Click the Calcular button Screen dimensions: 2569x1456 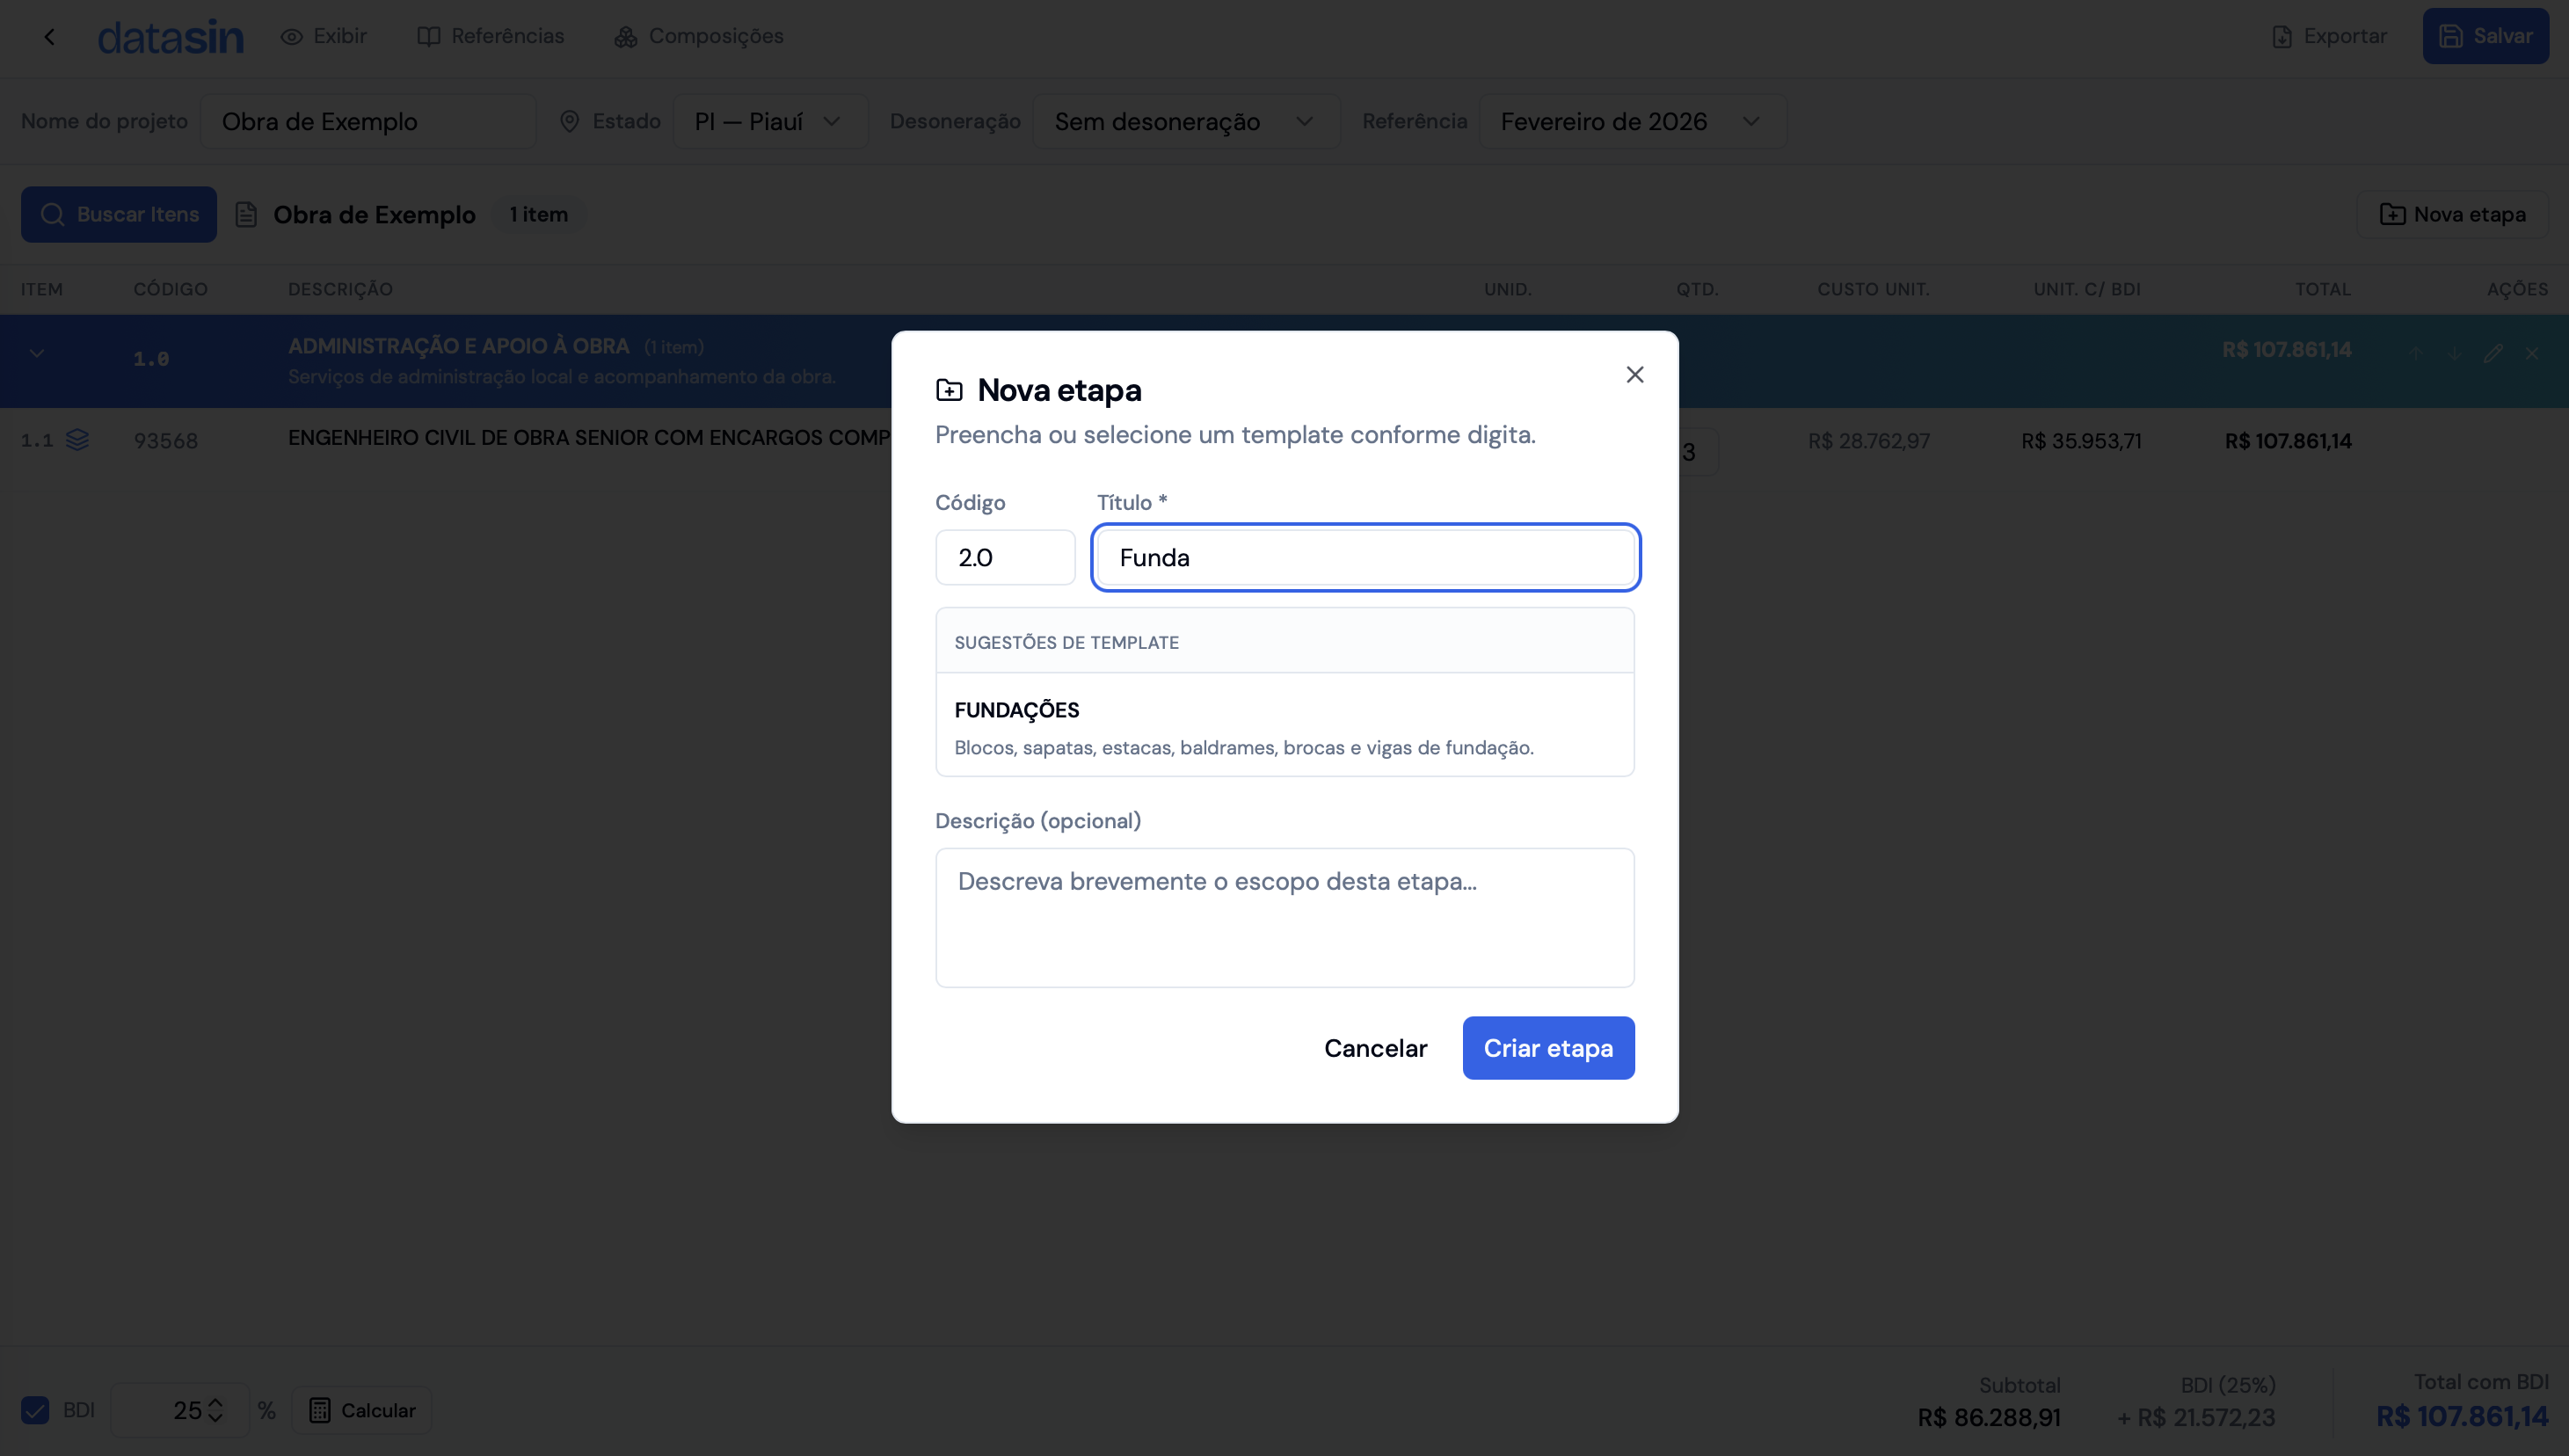362,1410
